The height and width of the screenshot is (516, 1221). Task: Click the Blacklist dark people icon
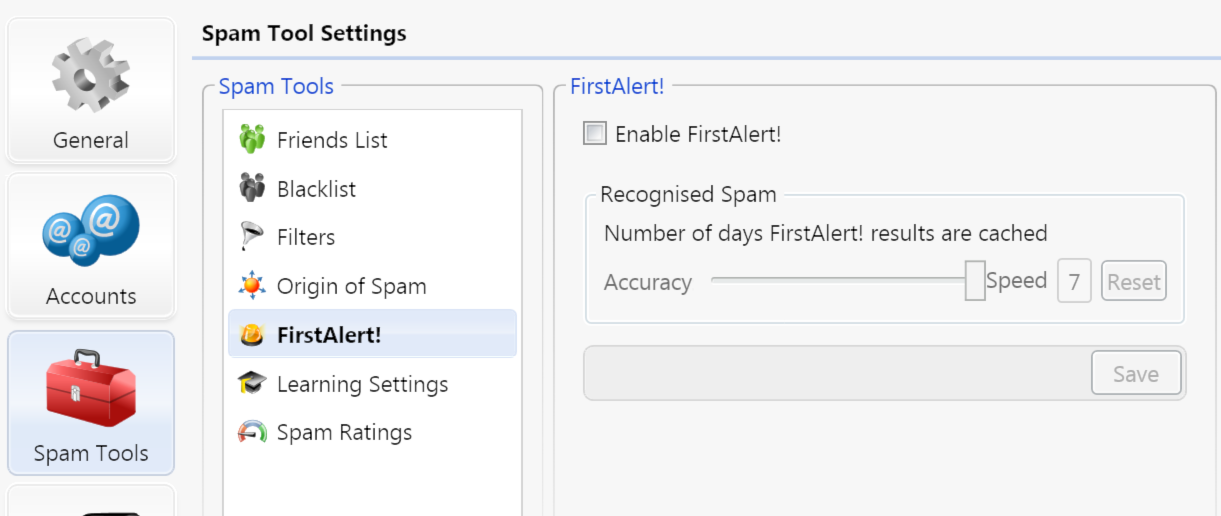click(x=252, y=188)
